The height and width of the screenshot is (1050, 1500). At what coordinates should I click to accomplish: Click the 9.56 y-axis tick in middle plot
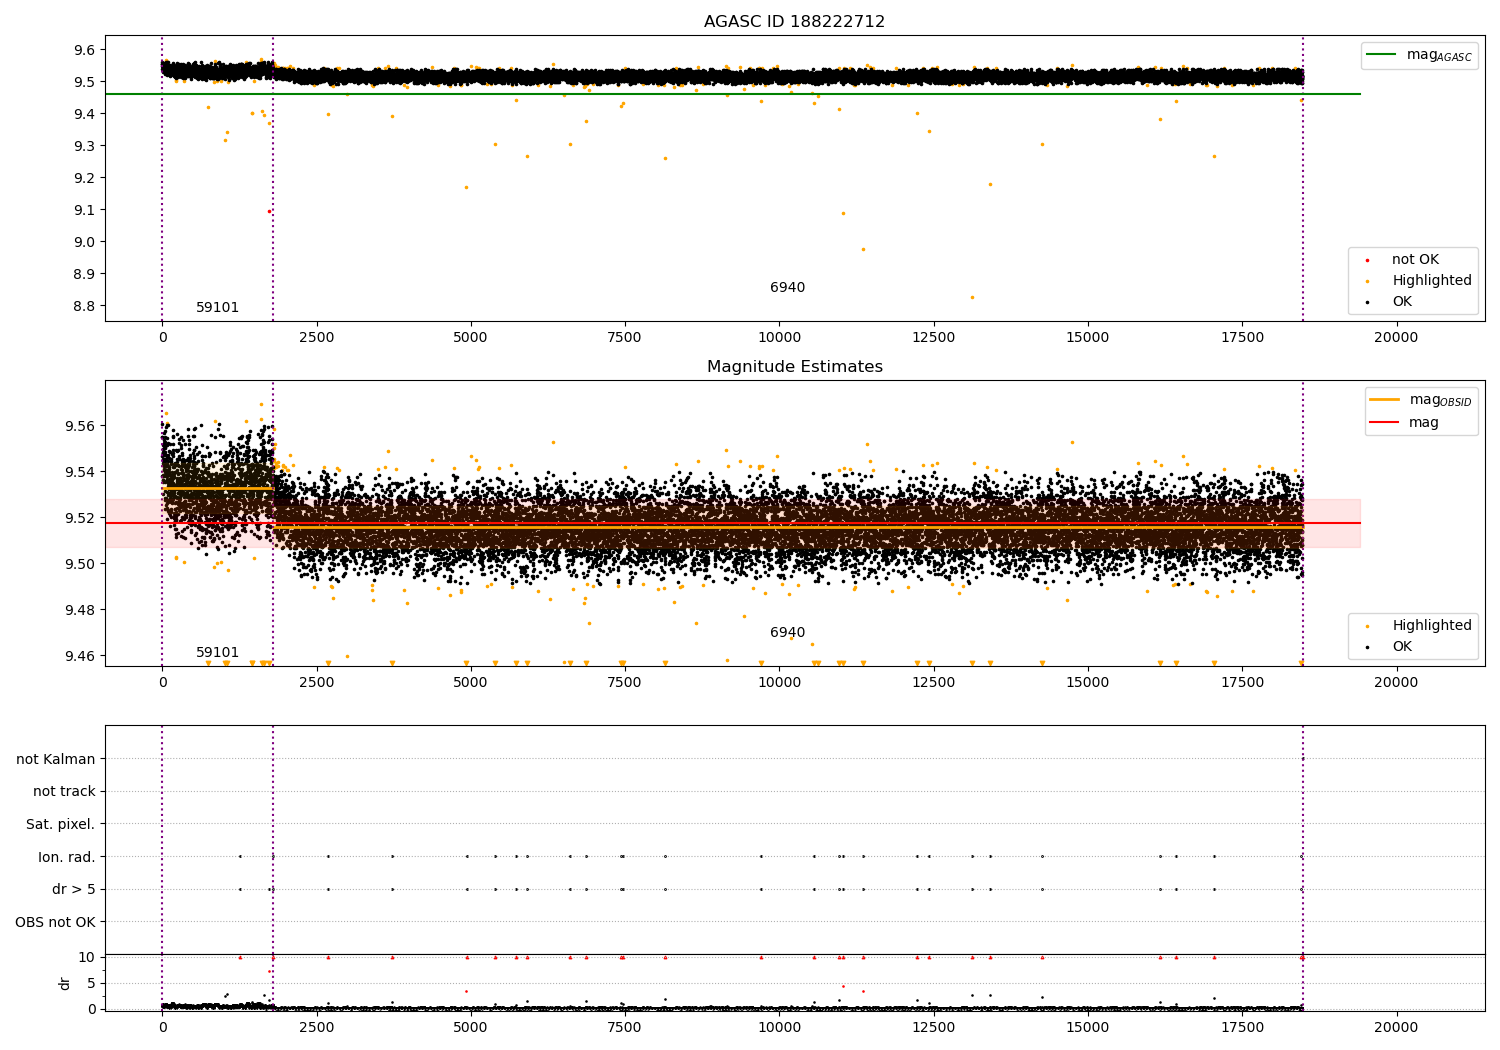[x=80, y=426]
